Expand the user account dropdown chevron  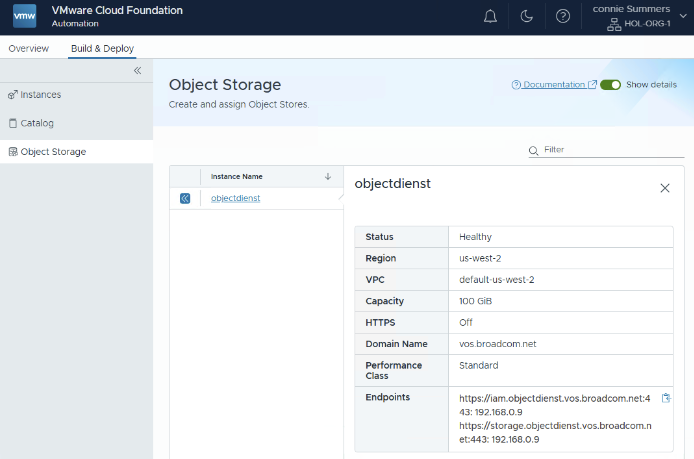[x=683, y=16]
